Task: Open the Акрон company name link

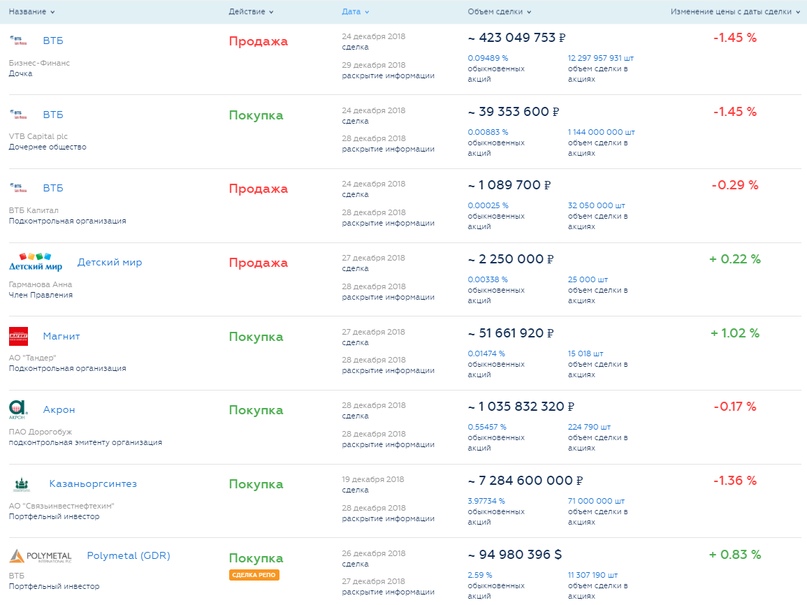Action: coord(59,410)
